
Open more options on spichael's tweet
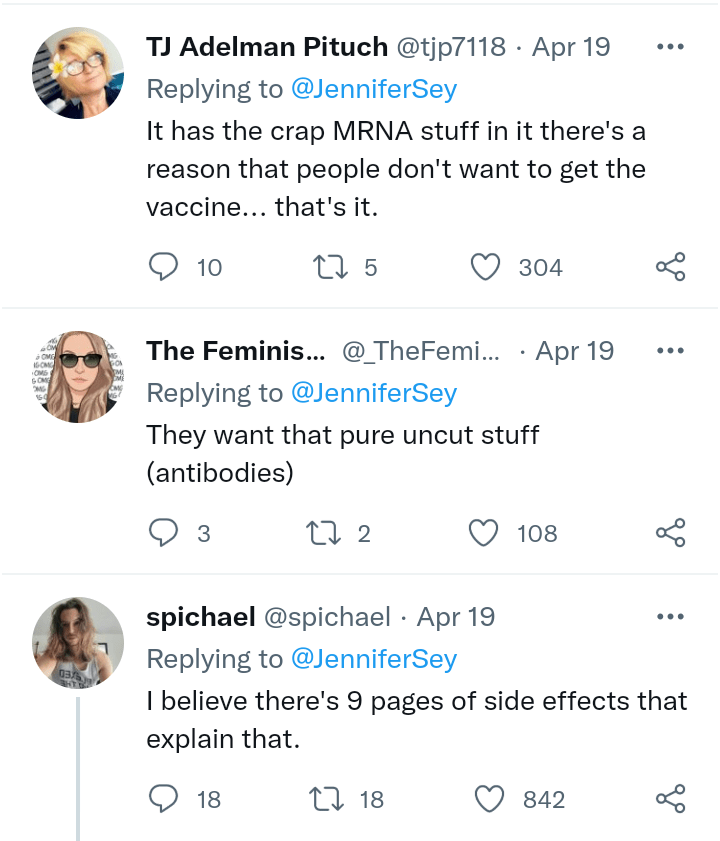coord(670,617)
